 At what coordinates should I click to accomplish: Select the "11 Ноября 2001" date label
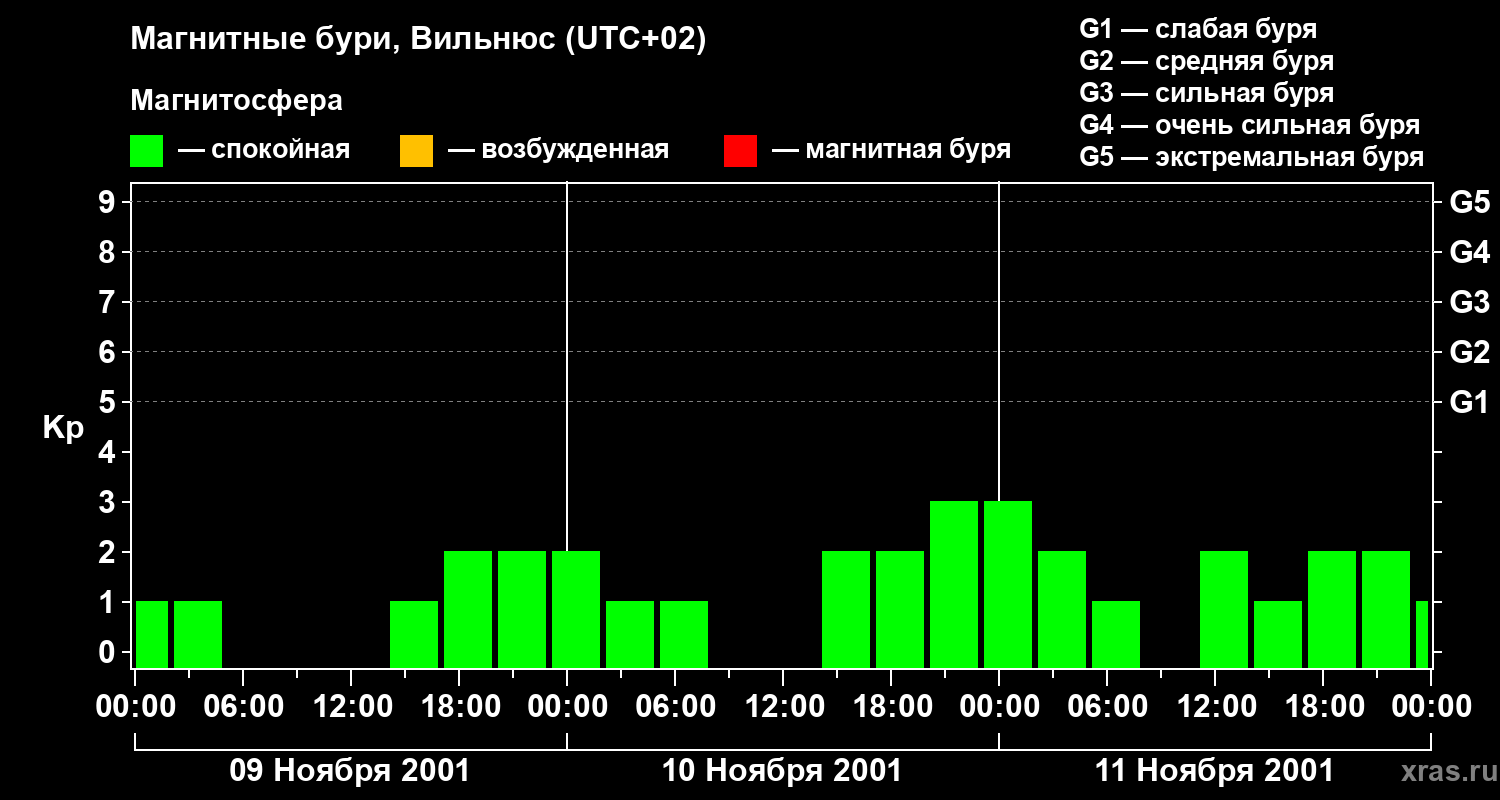coord(1214,771)
